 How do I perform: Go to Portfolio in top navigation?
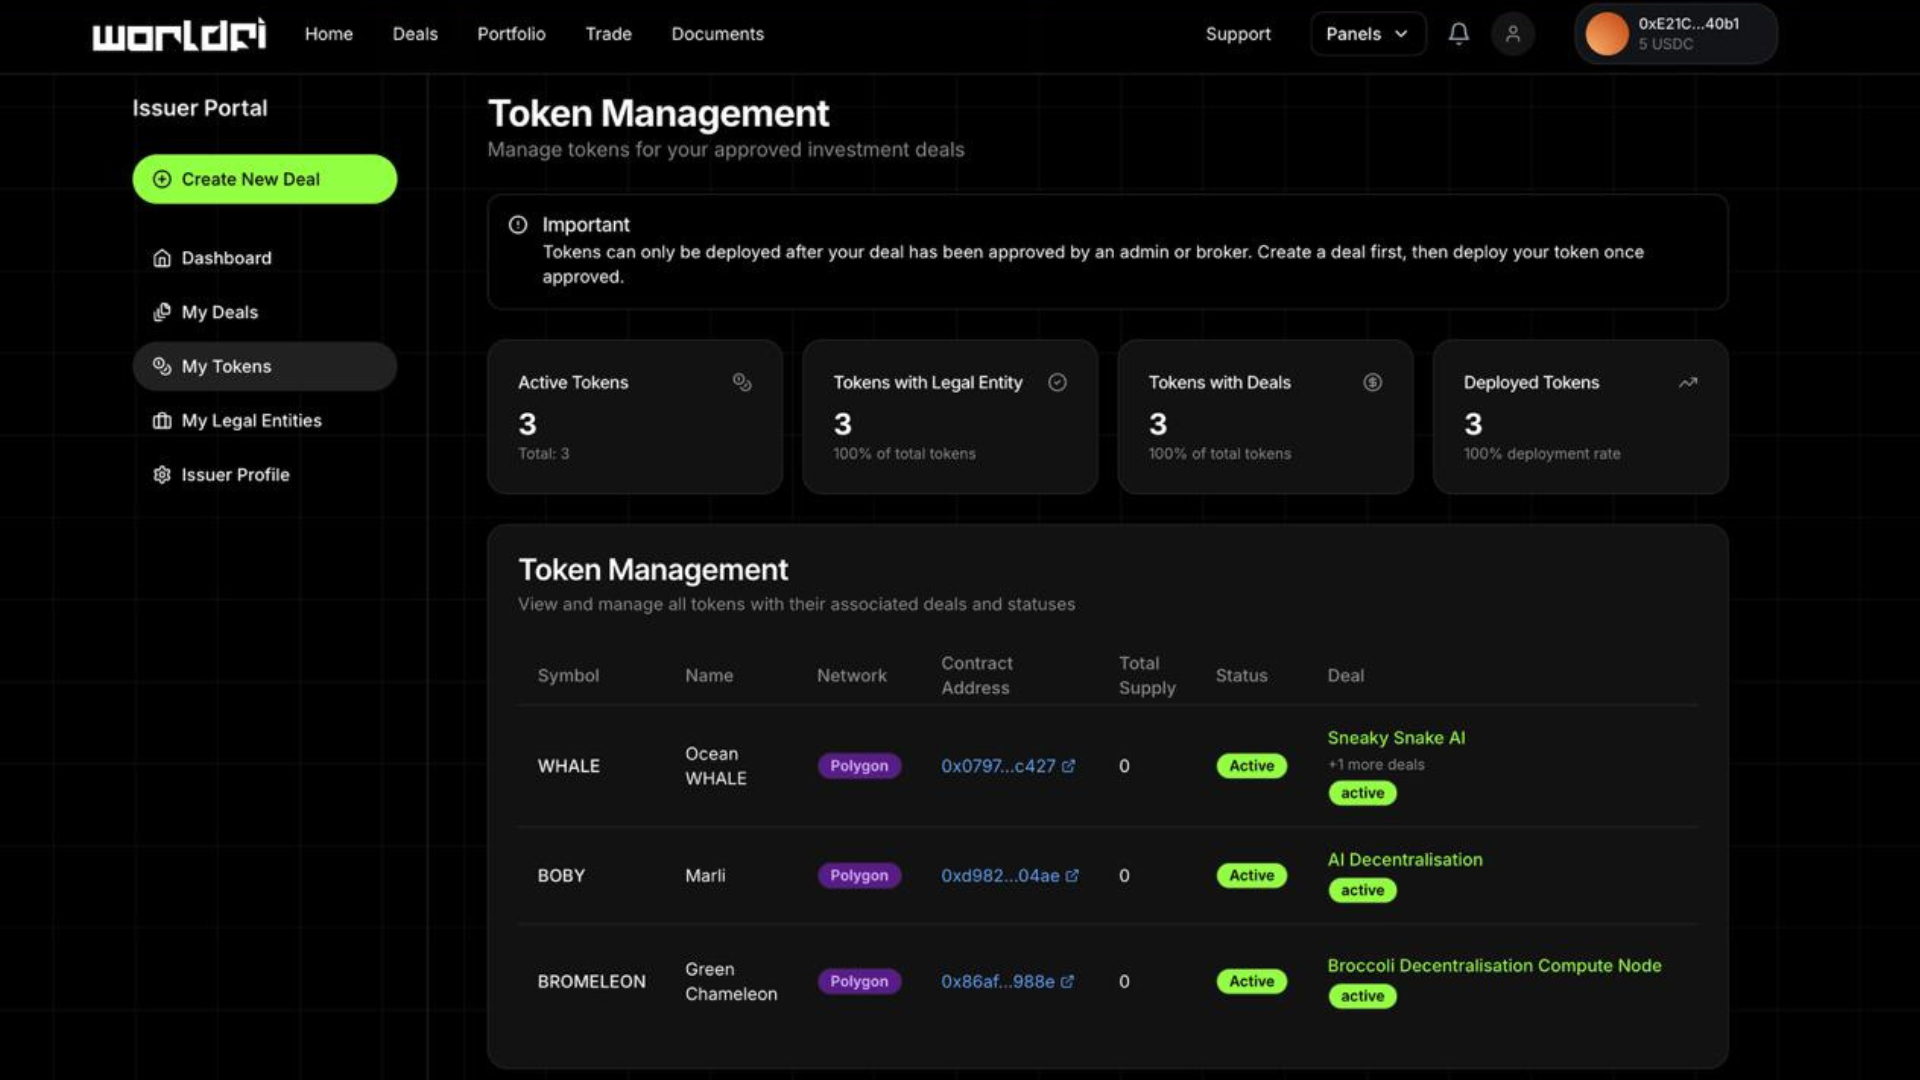(x=511, y=34)
